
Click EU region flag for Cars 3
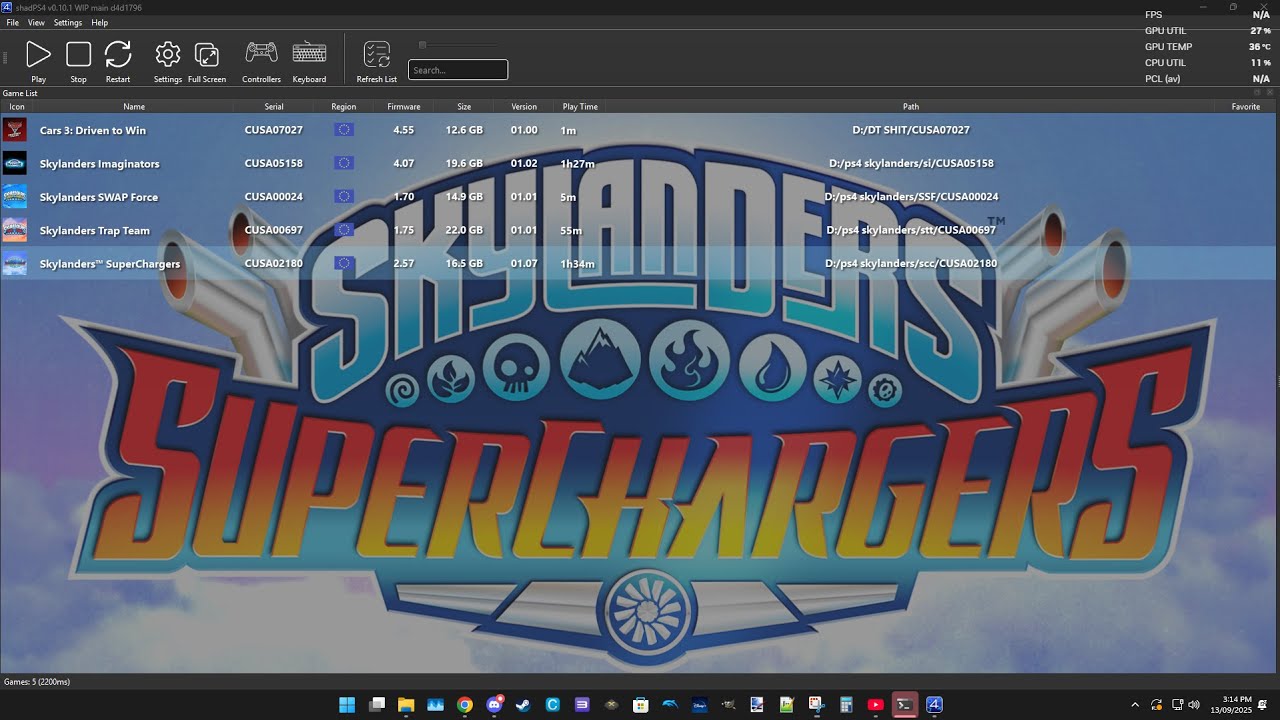[344, 130]
